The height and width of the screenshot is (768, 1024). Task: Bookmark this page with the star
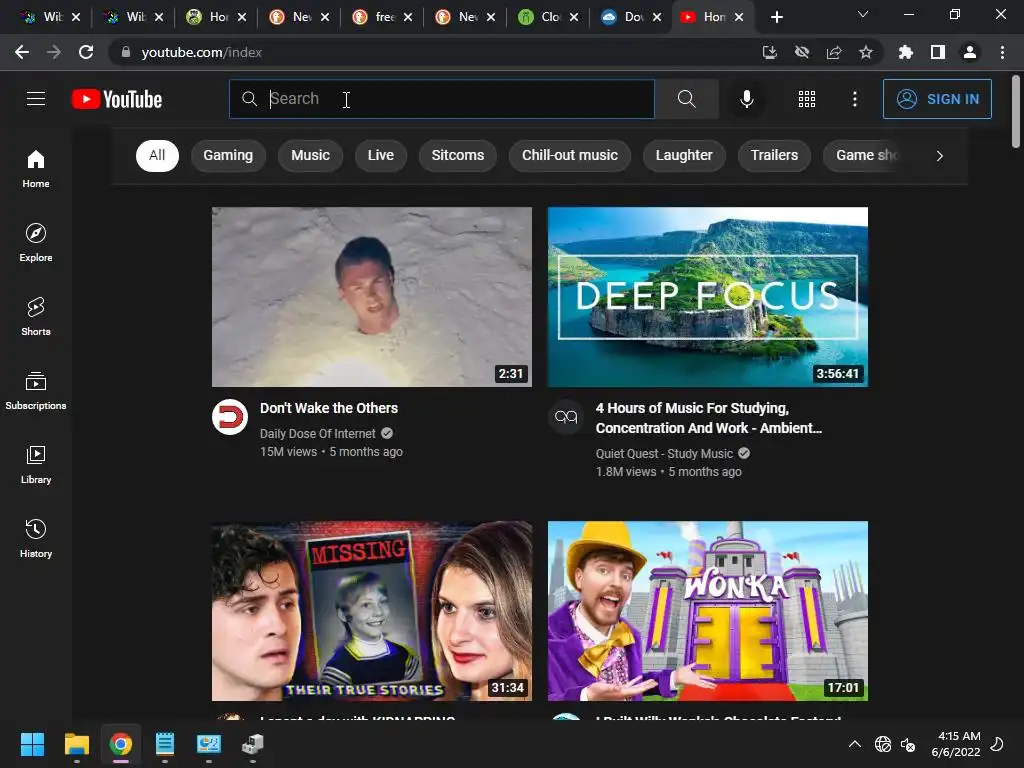coord(865,52)
